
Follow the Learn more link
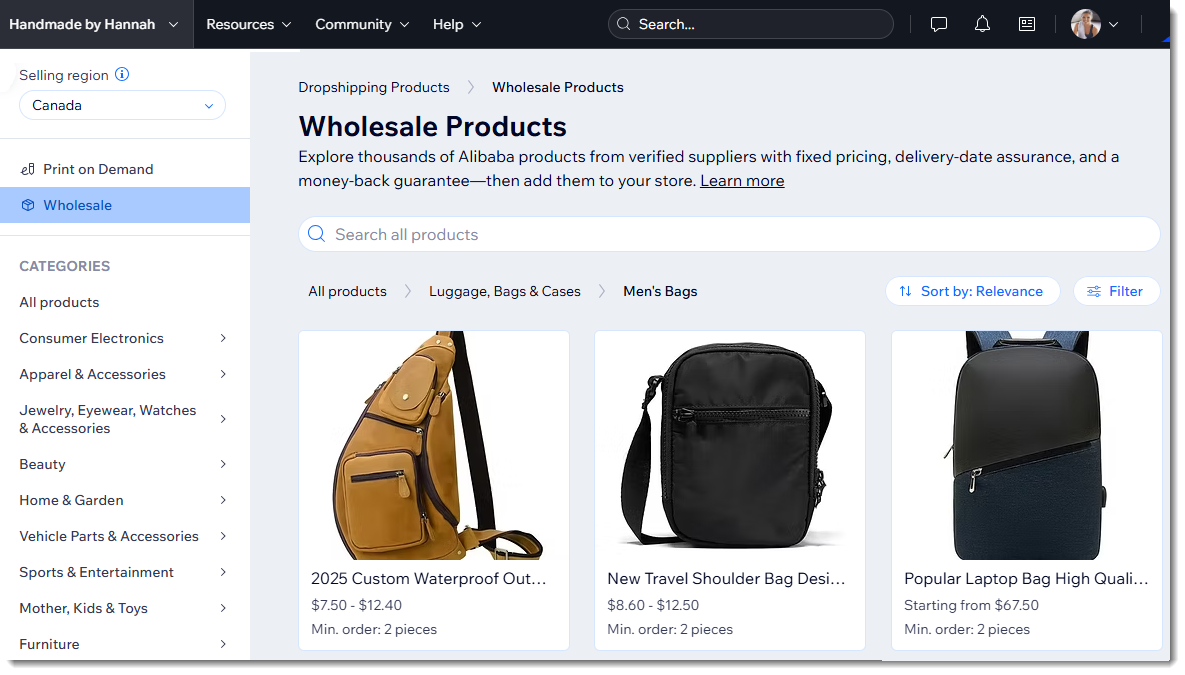click(741, 180)
